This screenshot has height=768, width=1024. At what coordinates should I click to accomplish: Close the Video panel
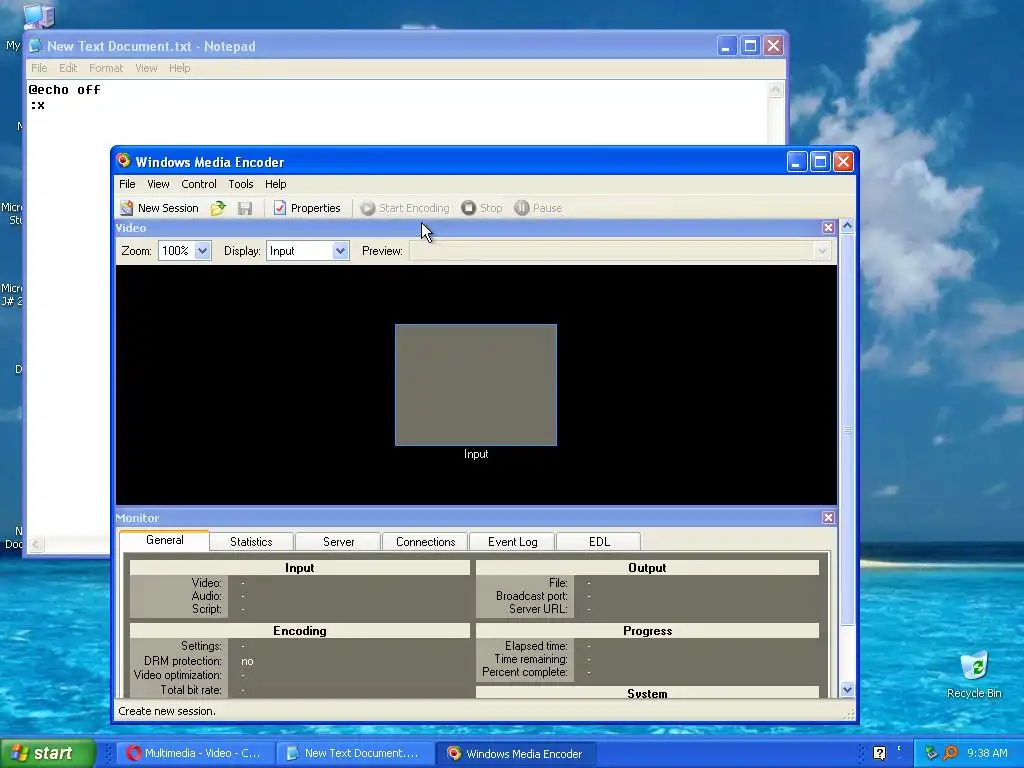coord(828,227)
